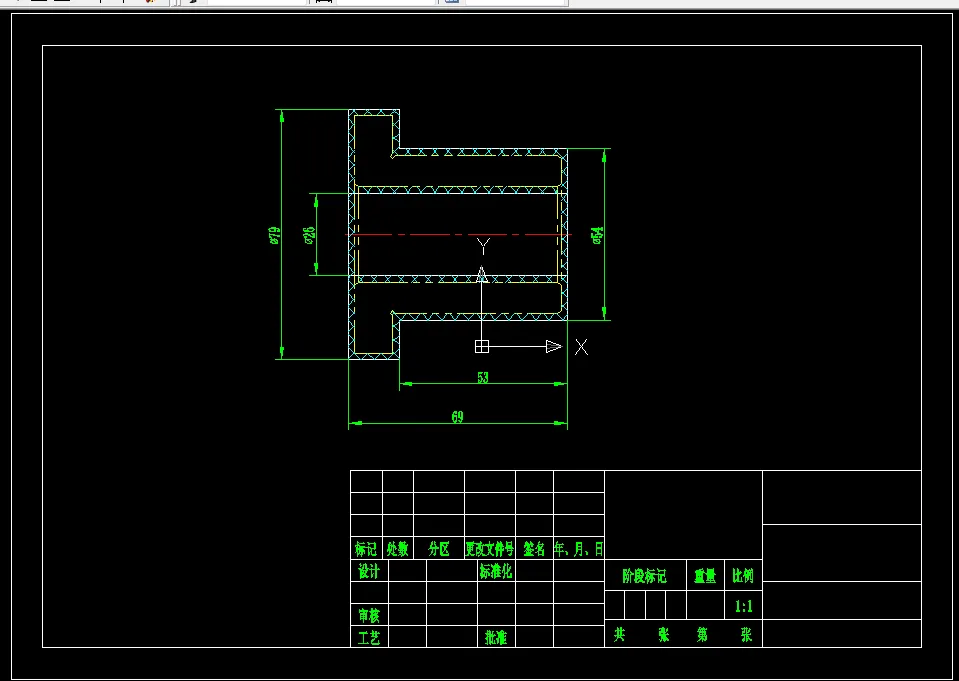
Task: Click the 第 text in title block
Action: (702, 635)
